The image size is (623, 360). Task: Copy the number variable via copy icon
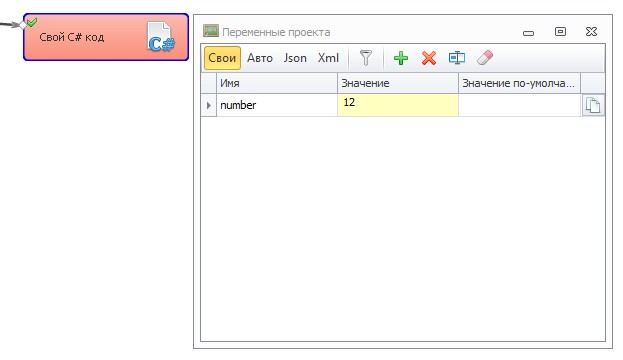[x=593, y=105]
